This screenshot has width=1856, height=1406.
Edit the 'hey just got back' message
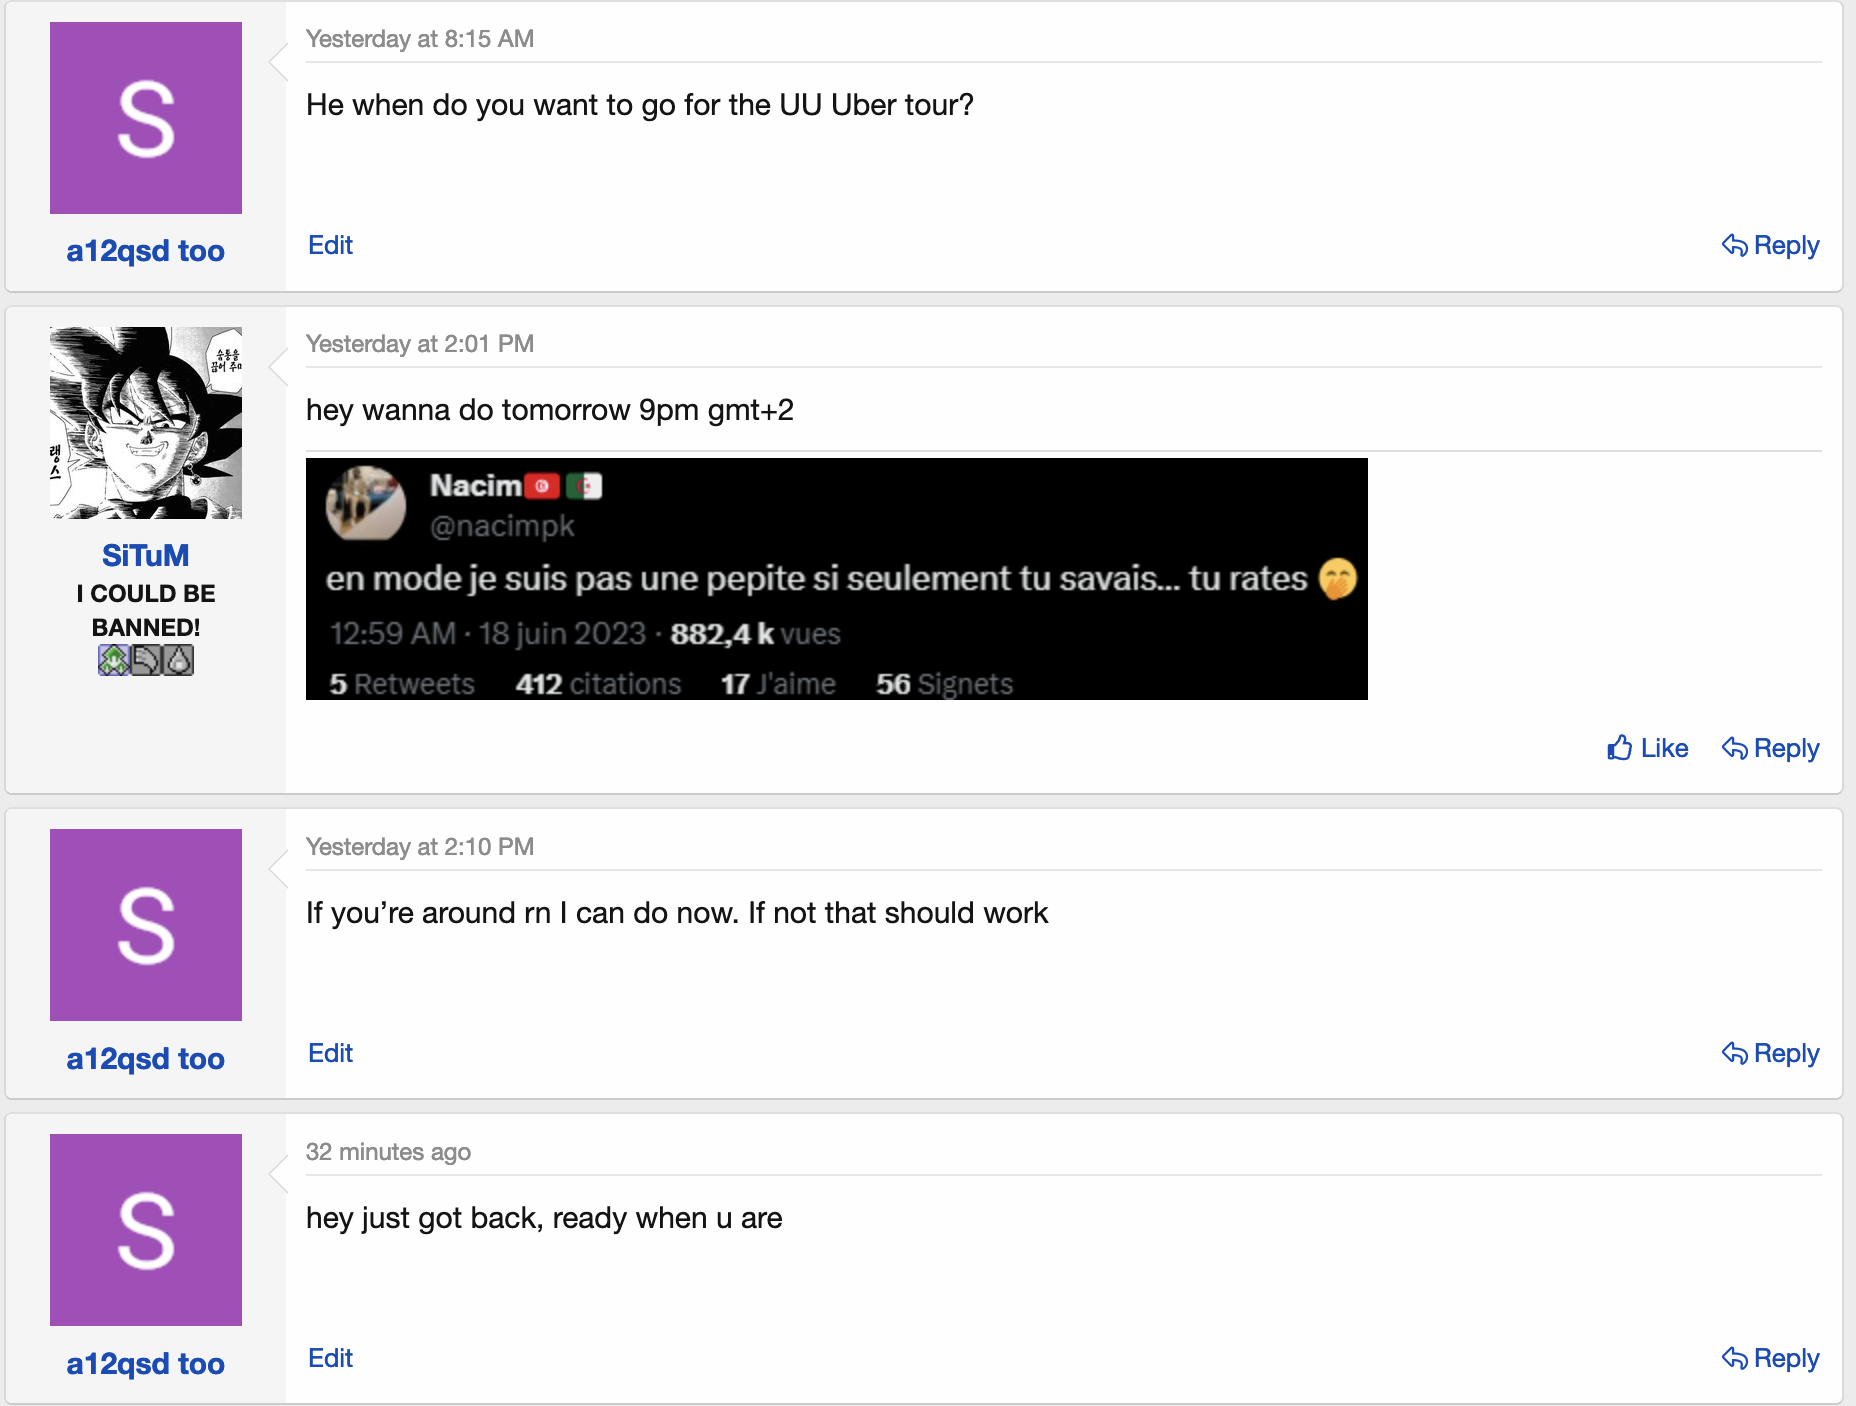[x=330, y=1359]
